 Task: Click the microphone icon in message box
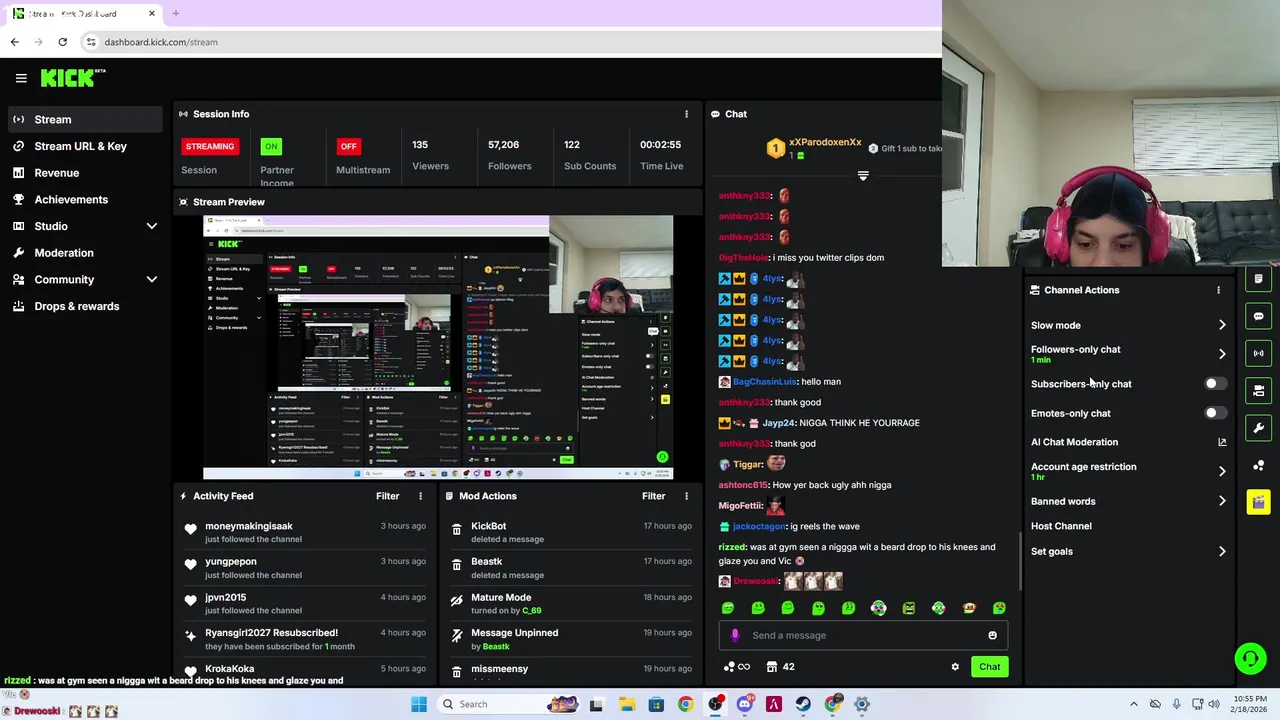click(735, 635)
